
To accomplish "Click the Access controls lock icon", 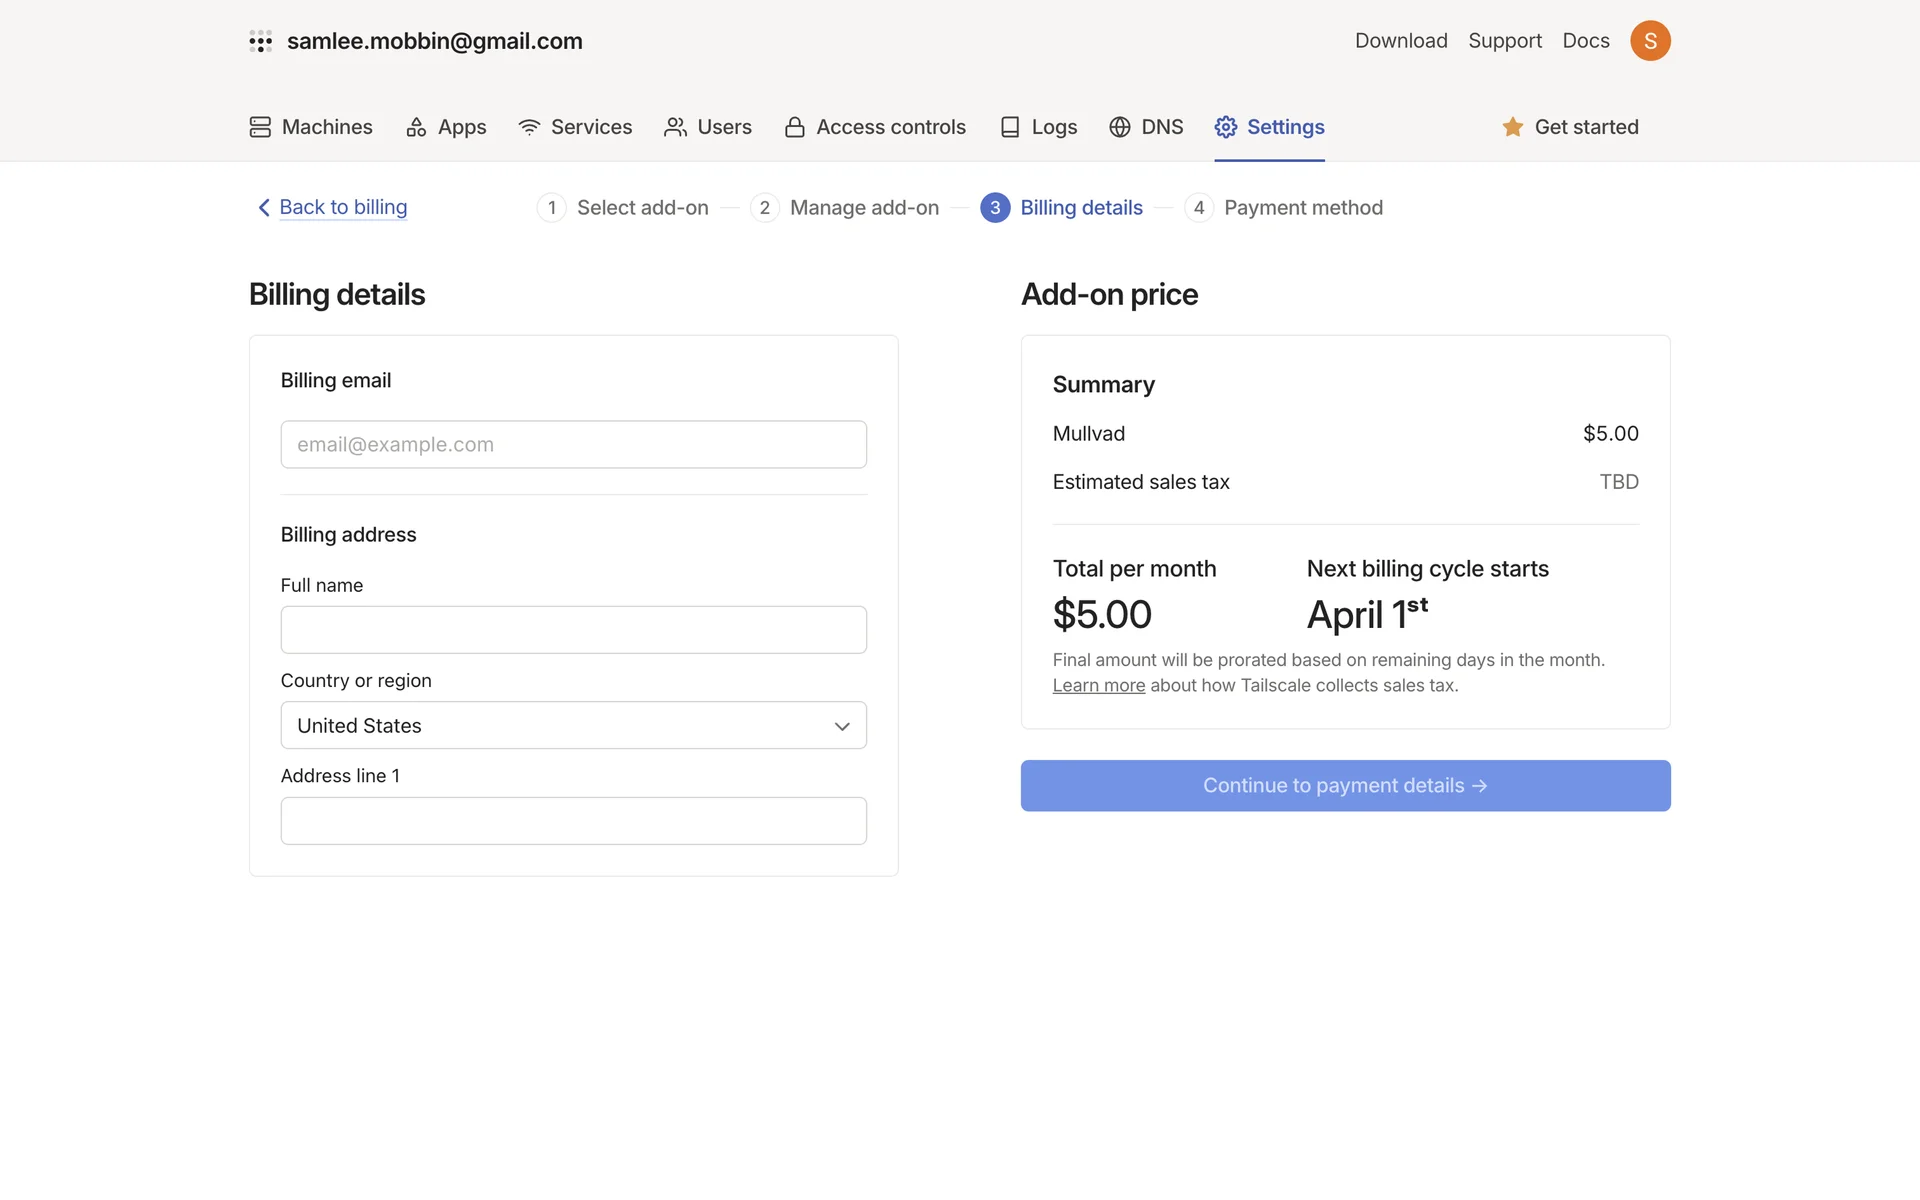I will [x=795, y=127].
